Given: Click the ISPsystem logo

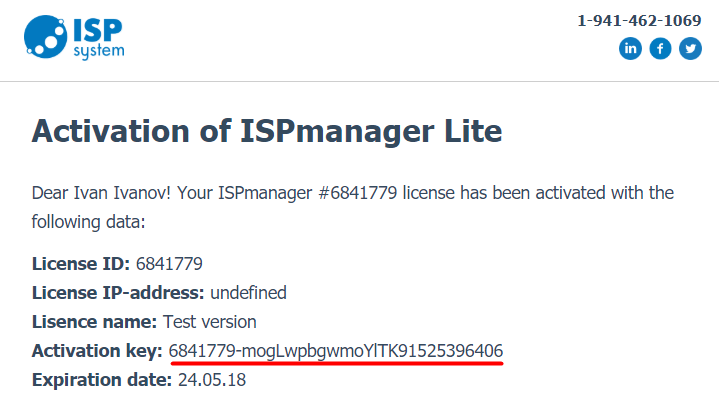Looking at the screenshot, I should point(74,38).
